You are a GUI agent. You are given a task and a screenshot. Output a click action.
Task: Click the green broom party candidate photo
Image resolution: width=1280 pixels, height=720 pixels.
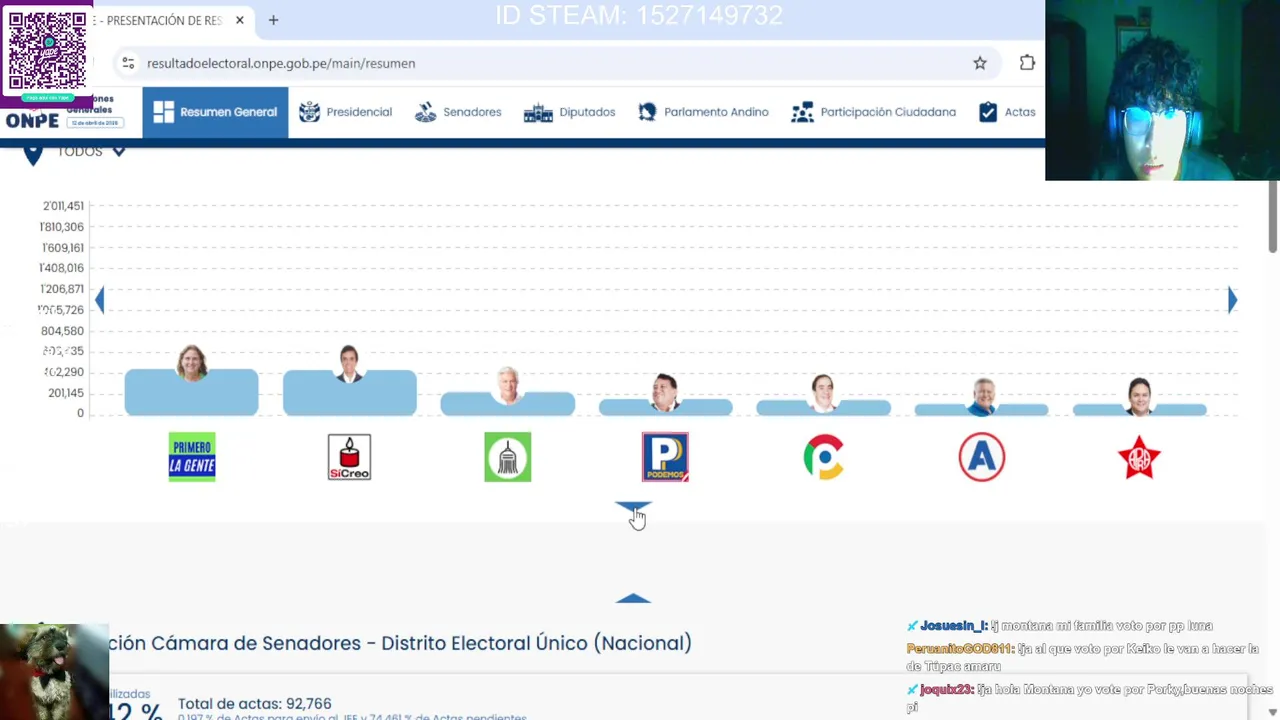pos(508,385)
